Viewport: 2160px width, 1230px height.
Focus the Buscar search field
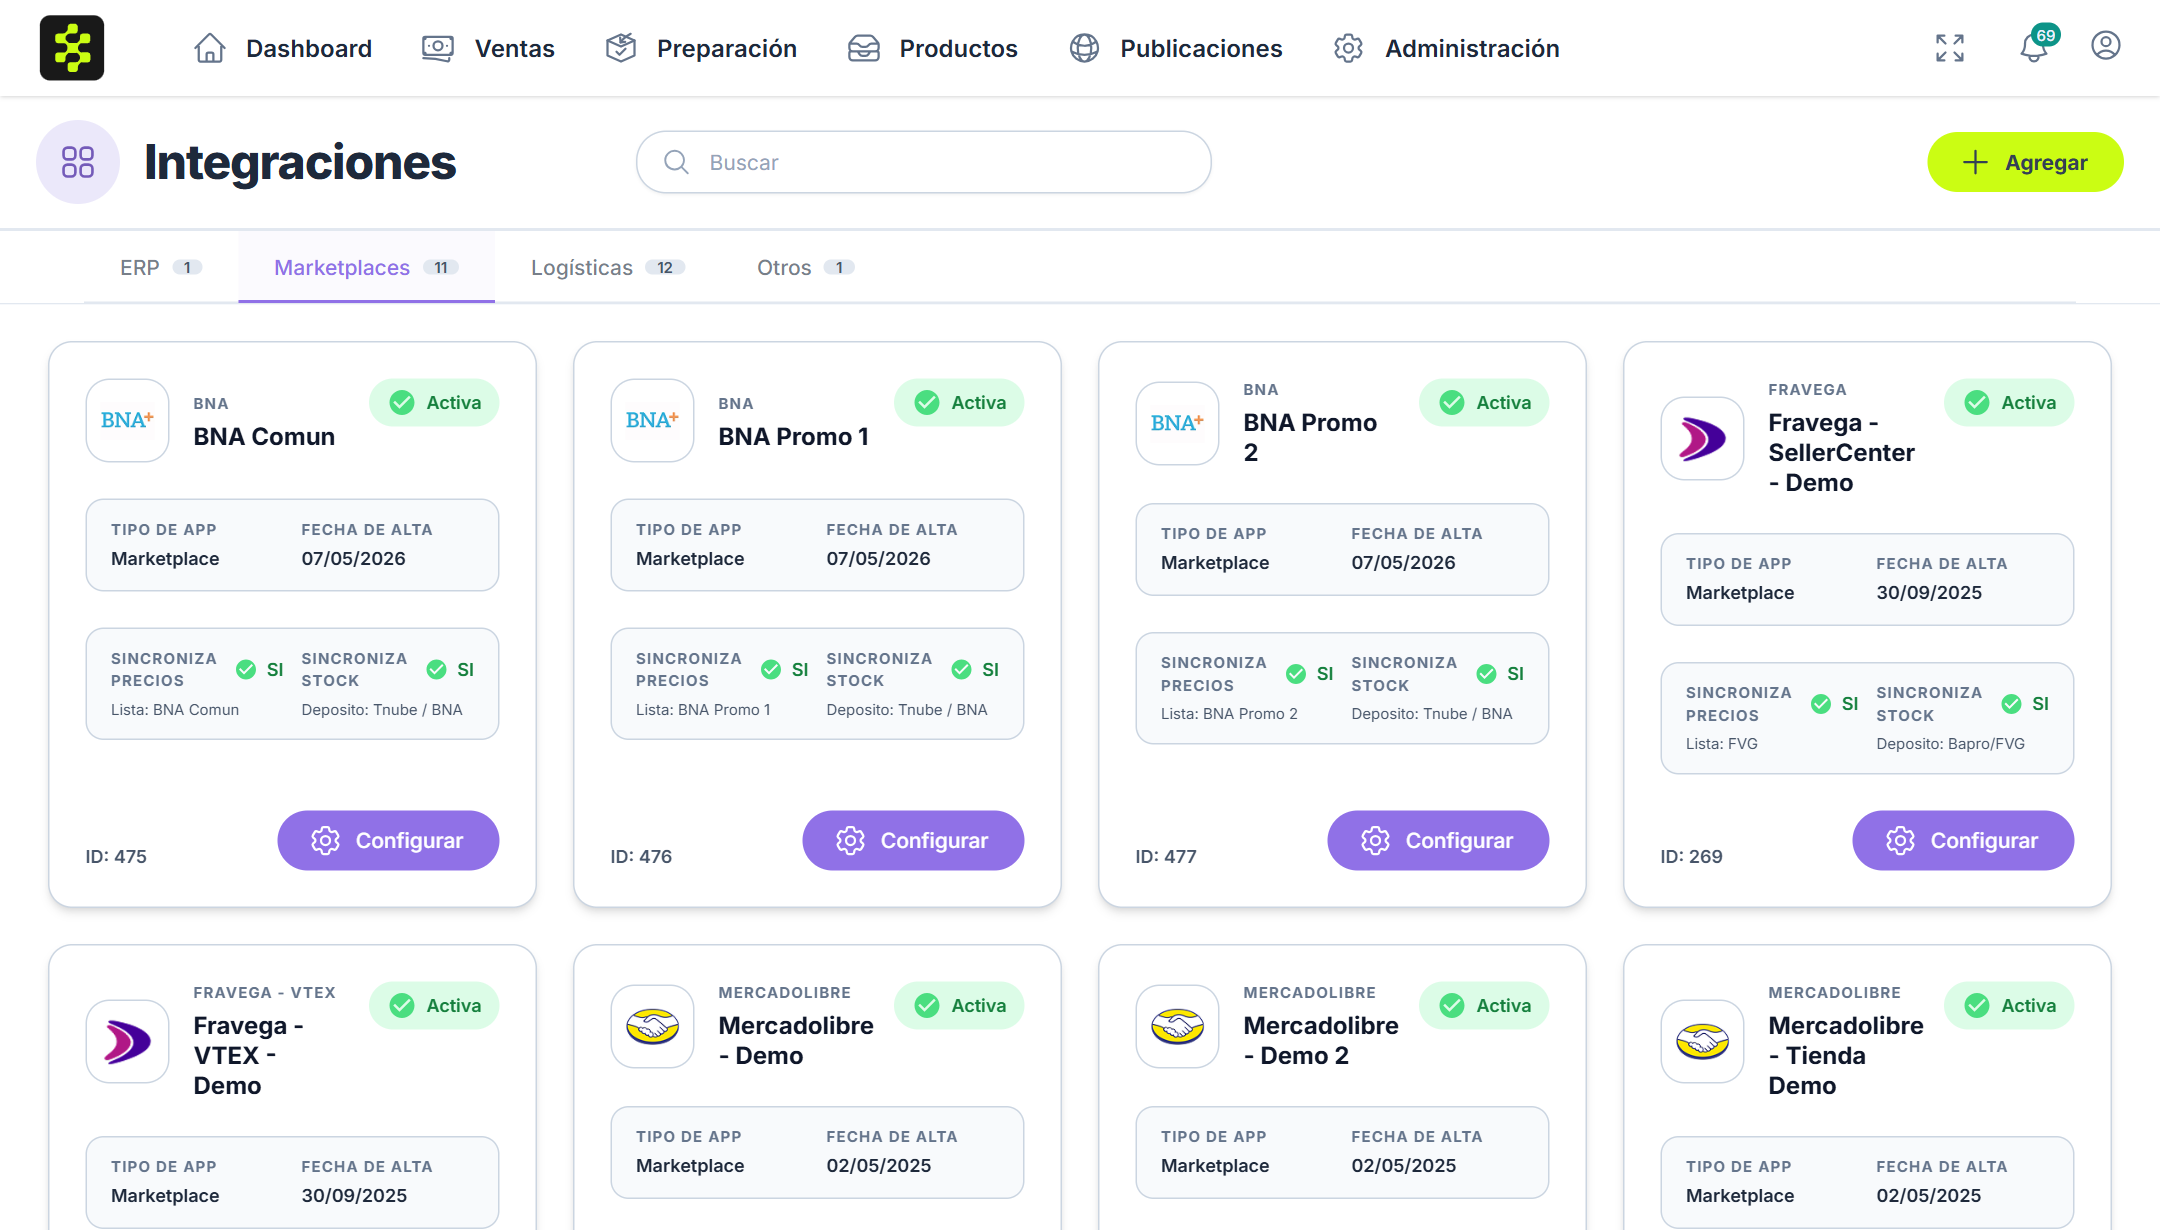924,162
